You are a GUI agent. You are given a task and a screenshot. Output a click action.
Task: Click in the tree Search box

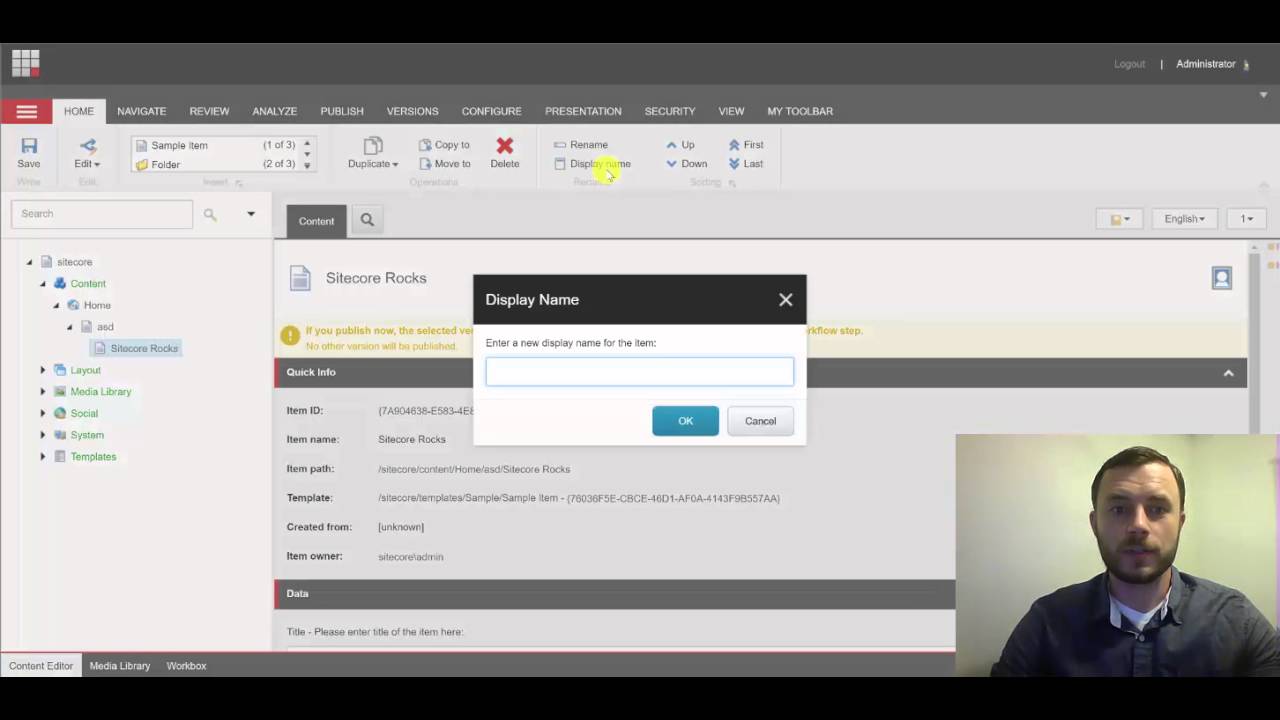point(102,214)
